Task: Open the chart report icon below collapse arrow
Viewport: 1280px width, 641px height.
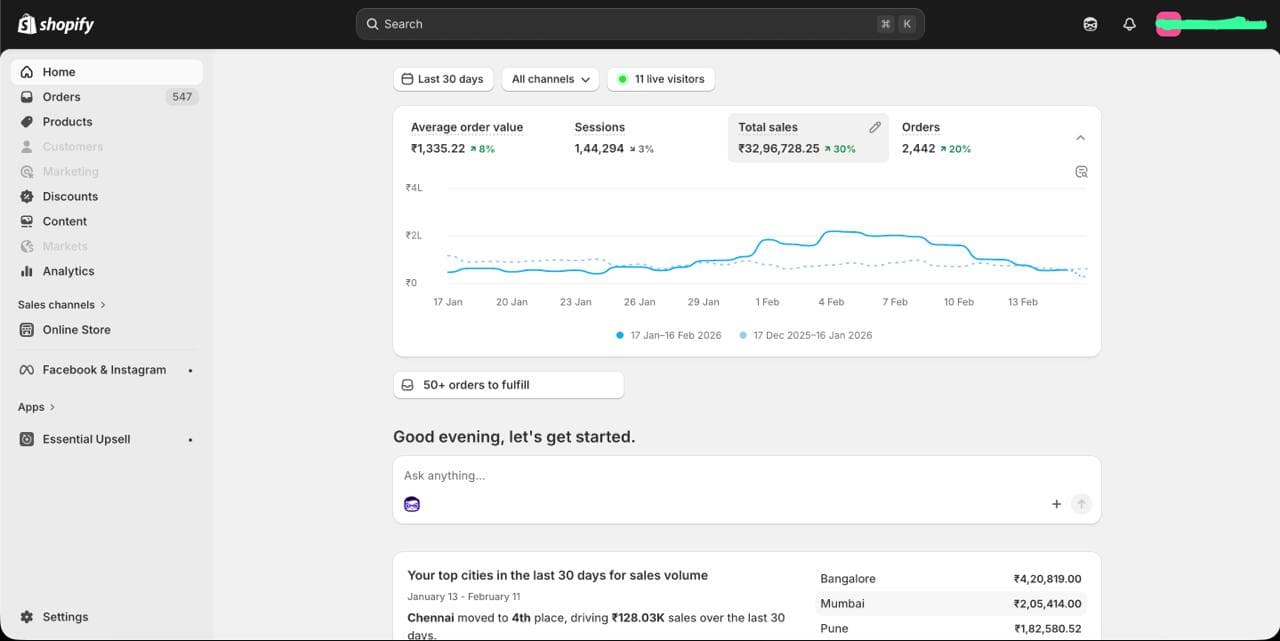Action: point(1081,172)
